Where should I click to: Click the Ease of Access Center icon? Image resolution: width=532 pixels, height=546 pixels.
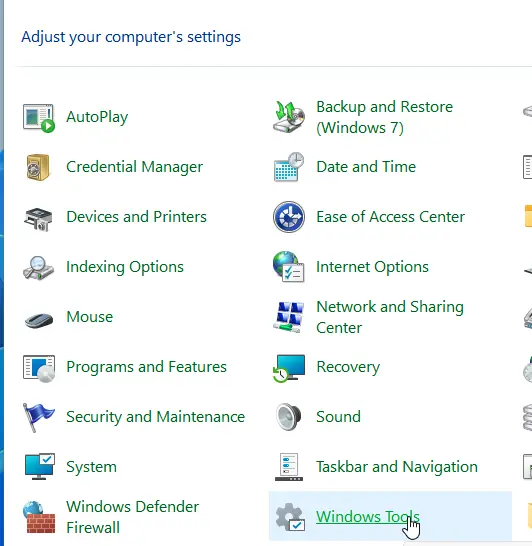[x=289, y=217]
